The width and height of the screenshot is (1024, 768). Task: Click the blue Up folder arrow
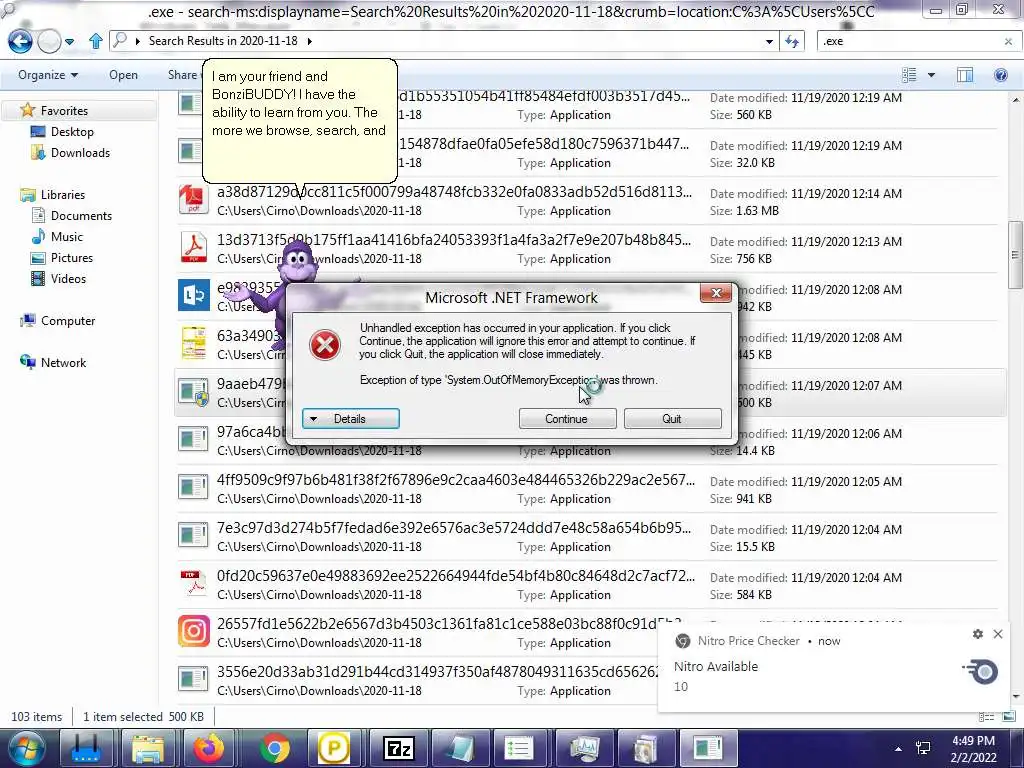95,41
